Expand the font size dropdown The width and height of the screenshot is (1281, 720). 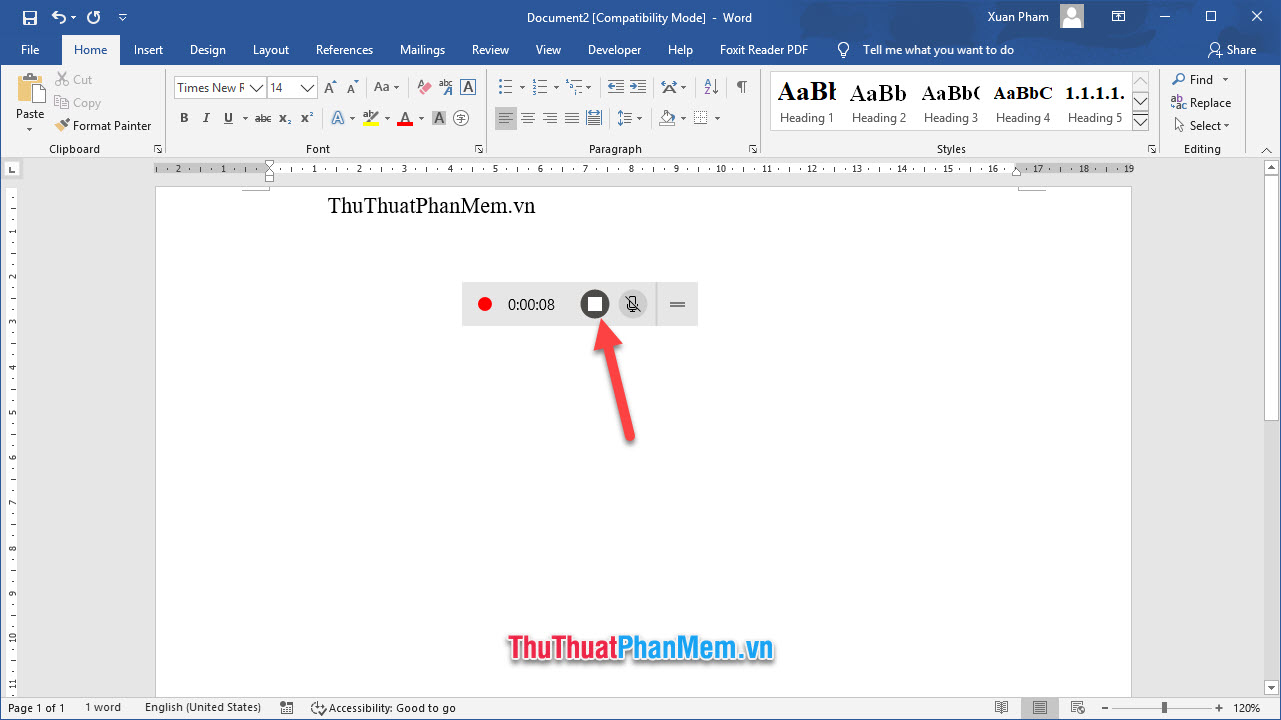[x=307, y=87]
